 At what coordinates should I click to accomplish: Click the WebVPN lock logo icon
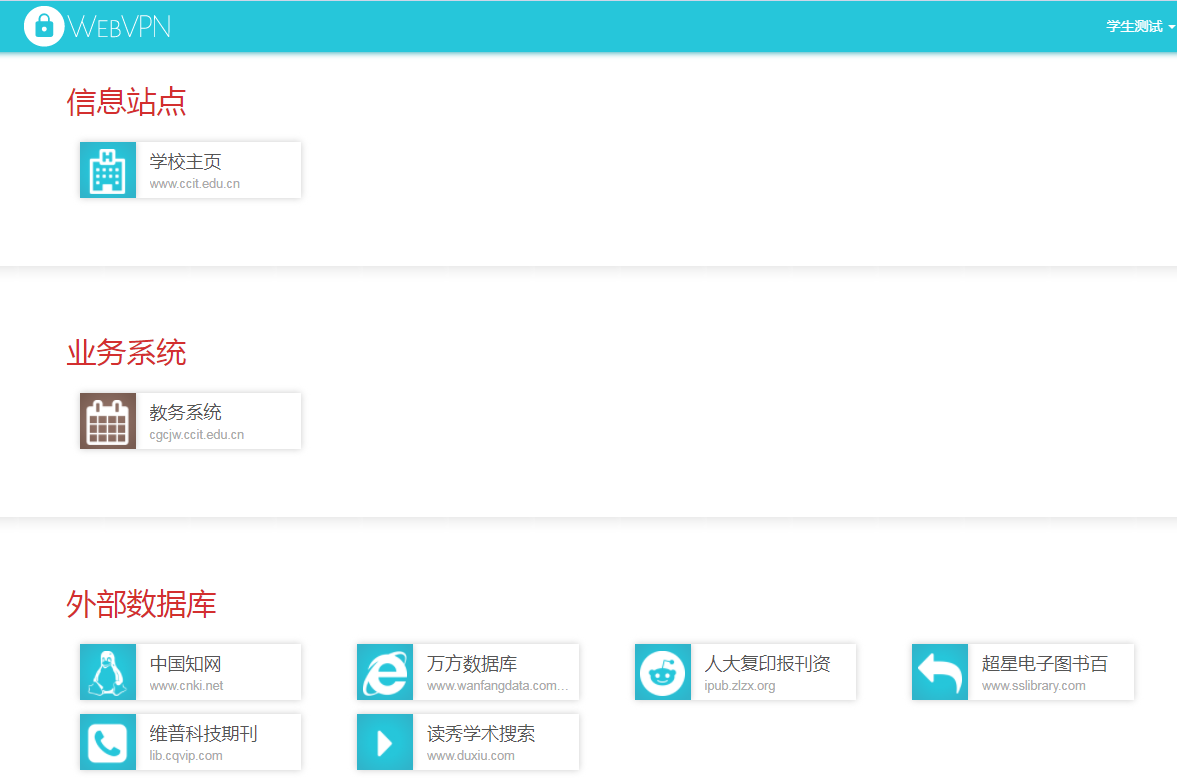point(44,26)
